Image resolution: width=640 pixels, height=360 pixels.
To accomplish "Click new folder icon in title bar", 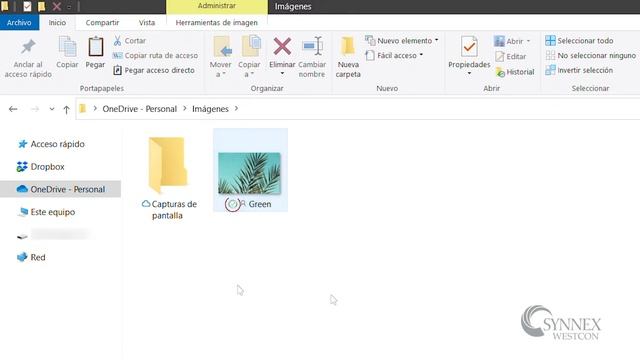I will (42, 6).
